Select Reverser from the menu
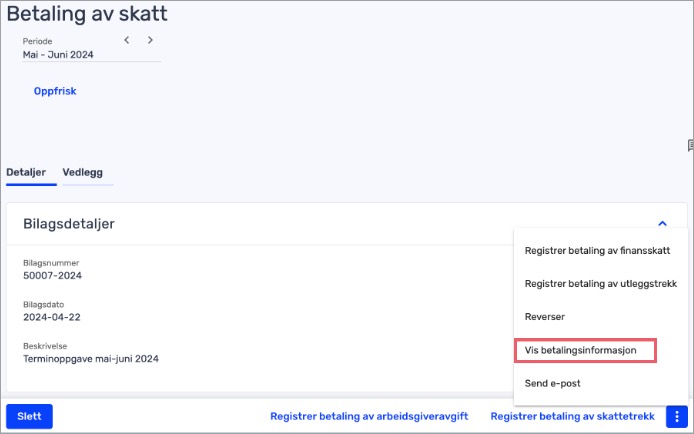 (545, 316)
